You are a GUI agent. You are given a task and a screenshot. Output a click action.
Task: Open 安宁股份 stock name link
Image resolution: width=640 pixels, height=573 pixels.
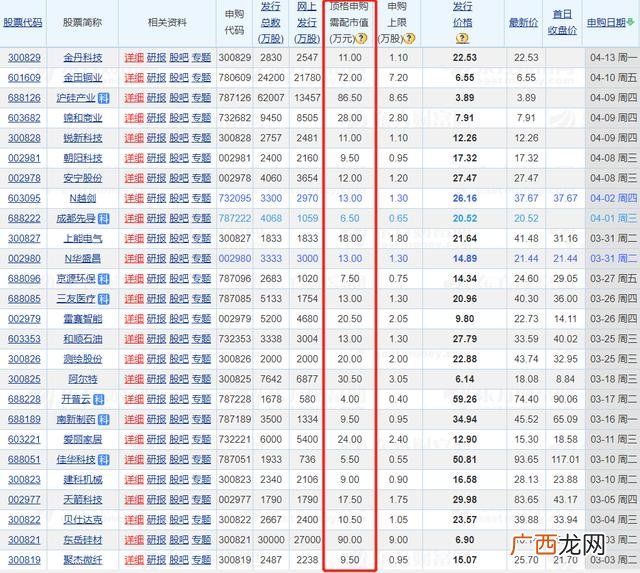[83, 178]
